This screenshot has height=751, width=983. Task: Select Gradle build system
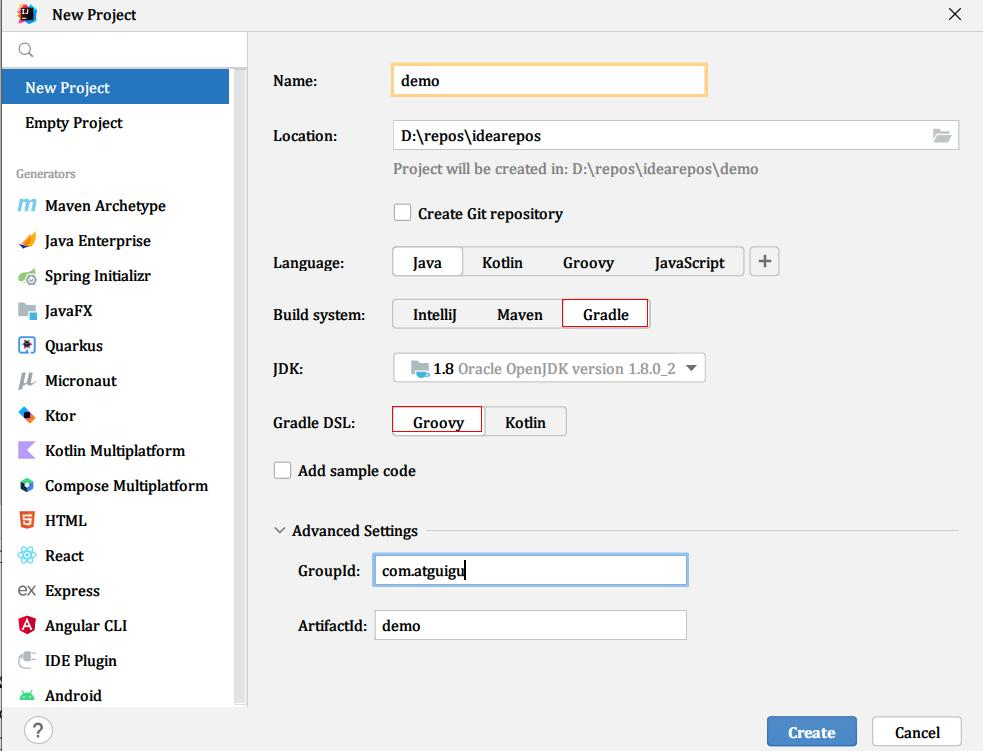[x=606, y=314]
